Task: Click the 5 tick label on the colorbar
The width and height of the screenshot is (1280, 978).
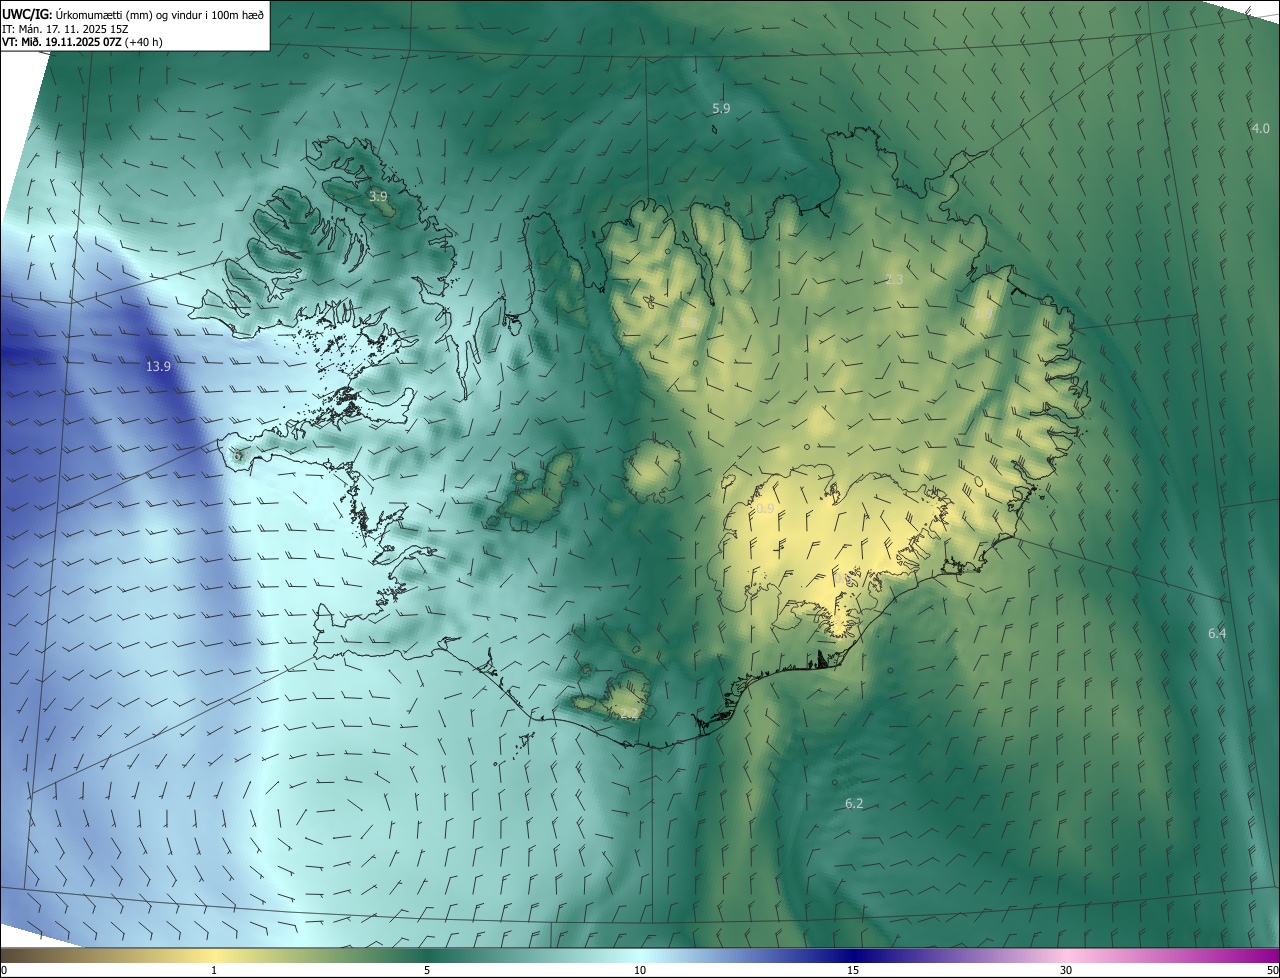Action: 427,971
